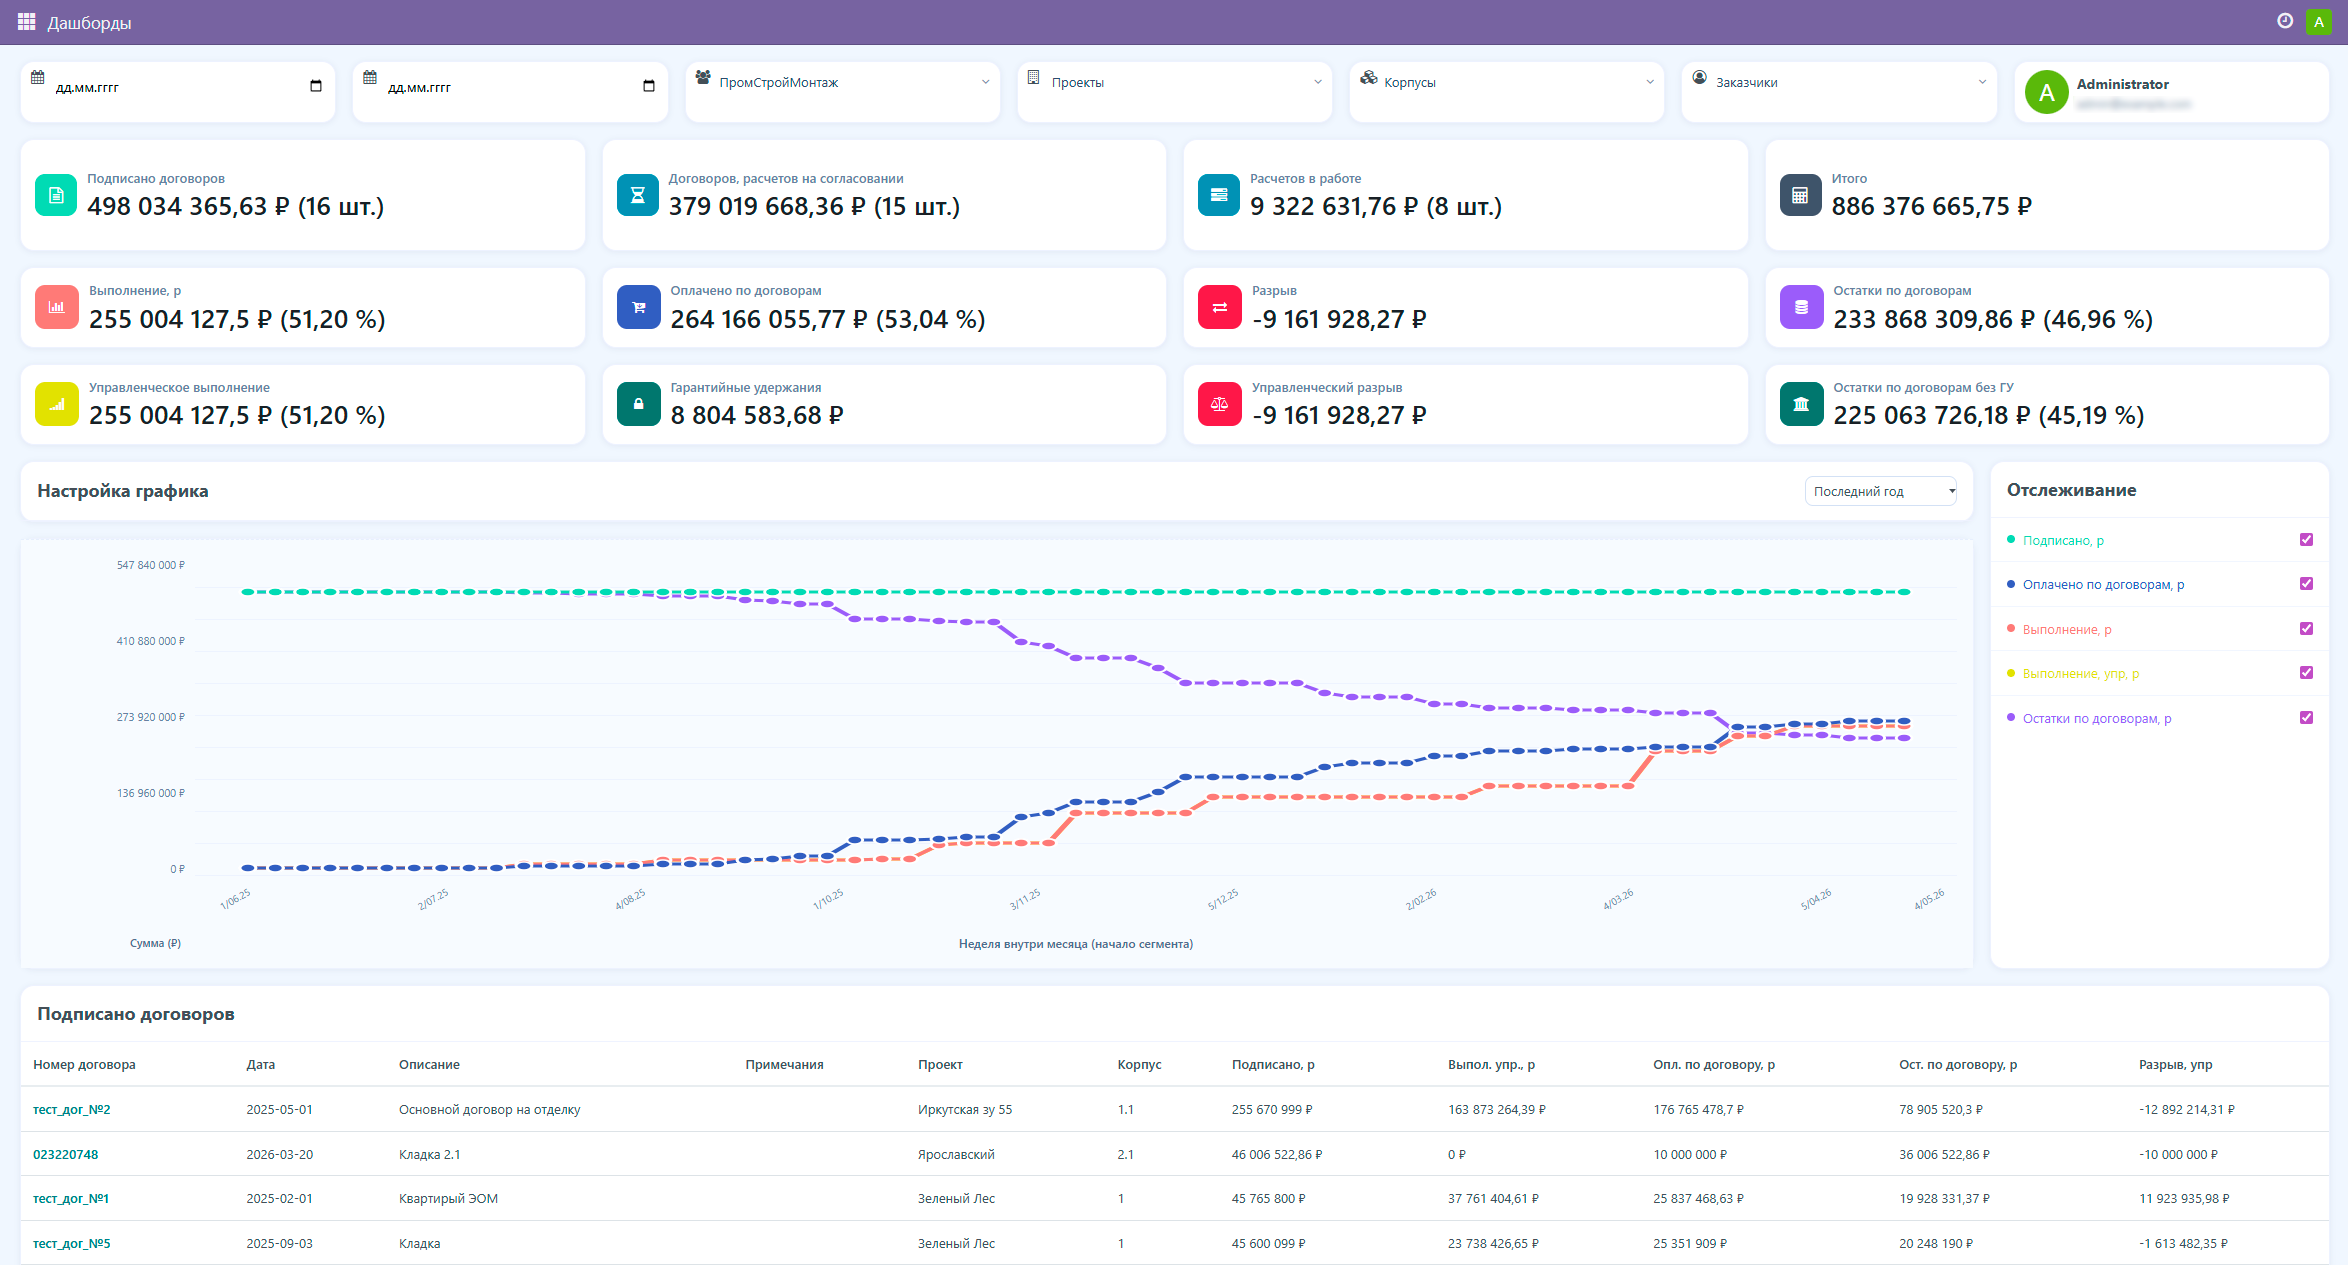Click the -12 892 214,31 ₽ gap value
2348x1265 pixels.
[2187, 1109]
